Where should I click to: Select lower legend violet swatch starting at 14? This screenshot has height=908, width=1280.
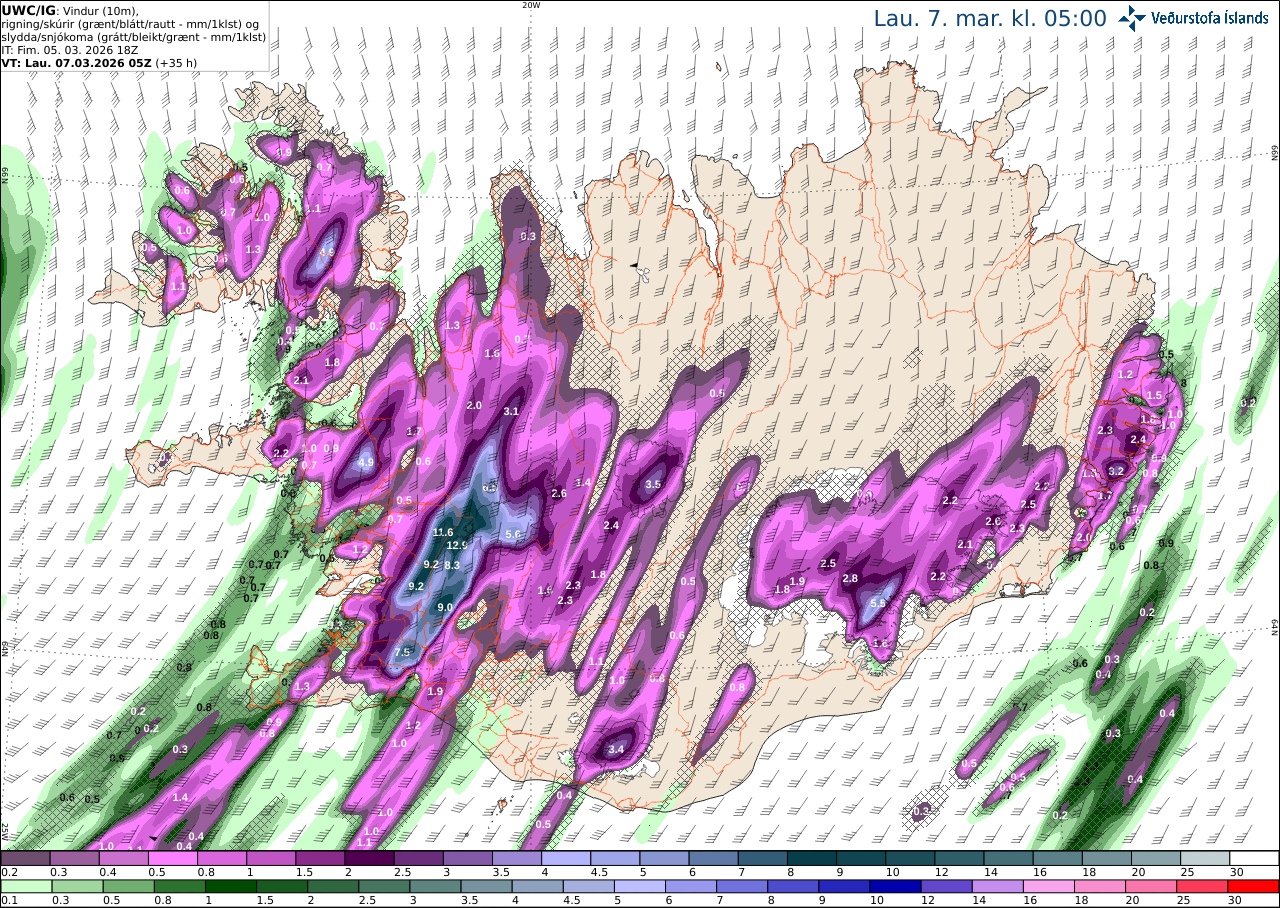pos(998,886)
